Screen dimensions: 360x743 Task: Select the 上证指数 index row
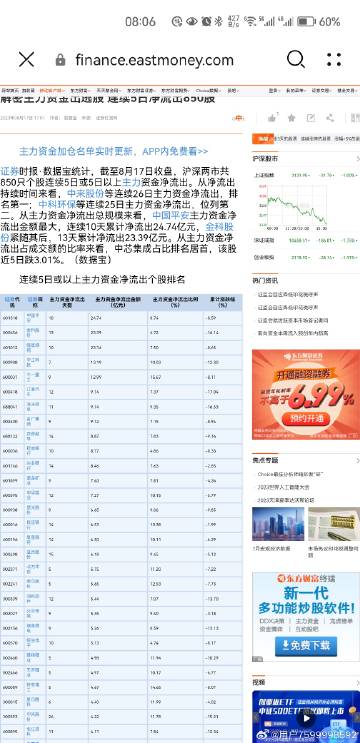click(x=306, y=175)
